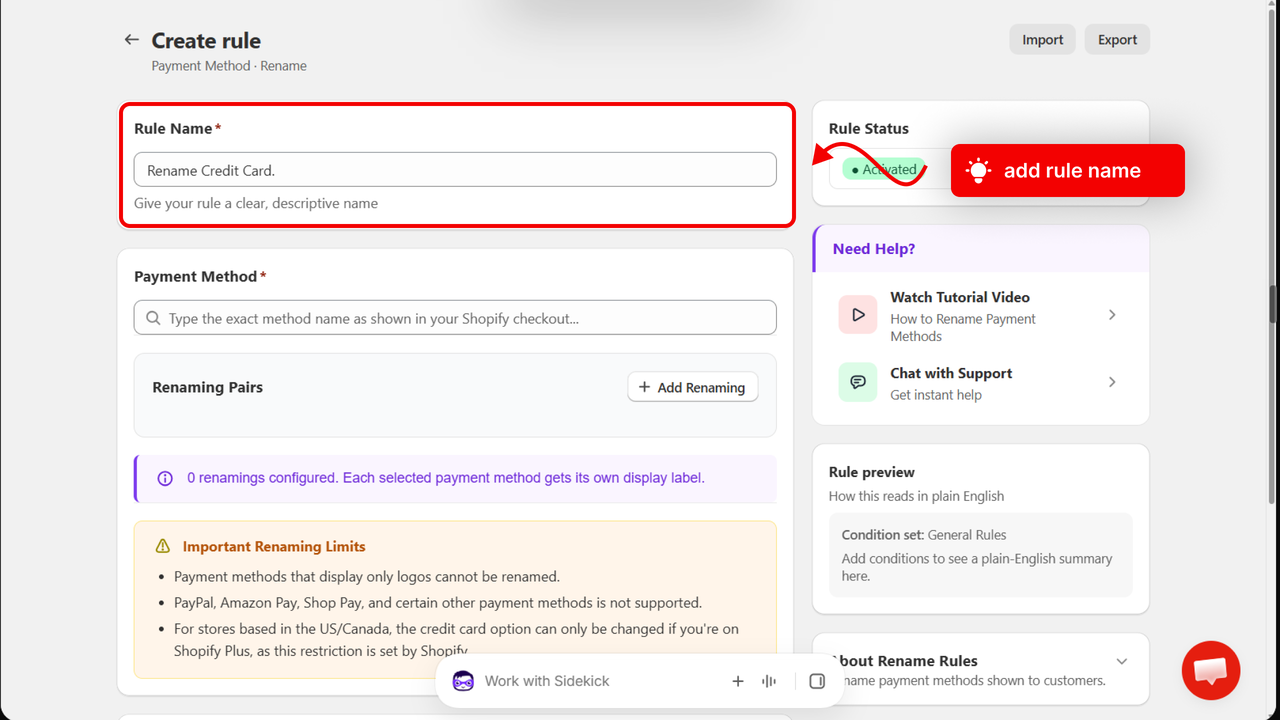Click the Activated status badge

[x=883, y=170]
